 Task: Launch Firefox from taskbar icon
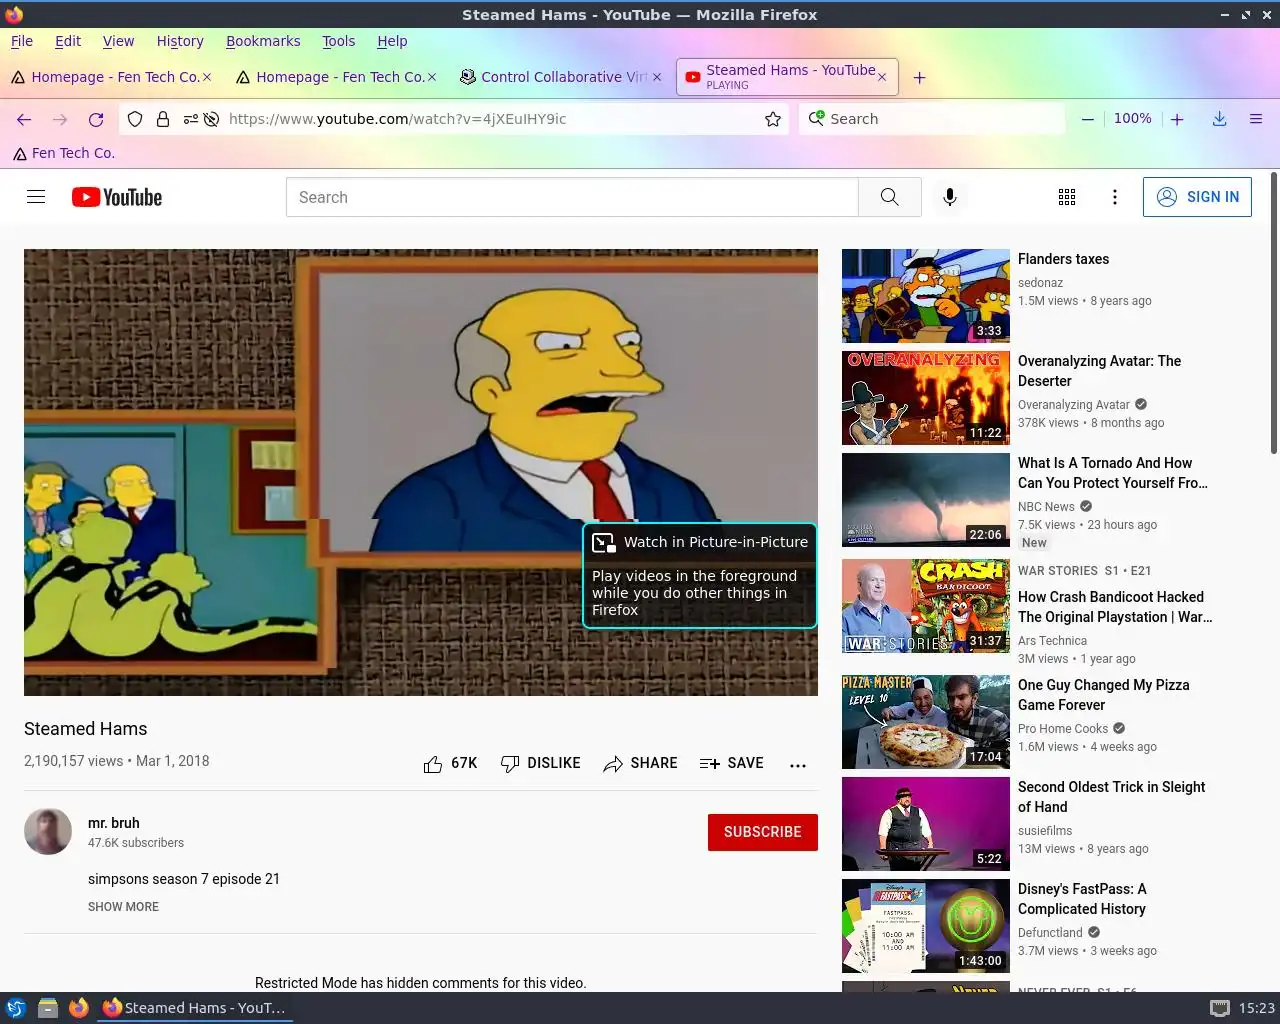click(x=79, y=1008)
